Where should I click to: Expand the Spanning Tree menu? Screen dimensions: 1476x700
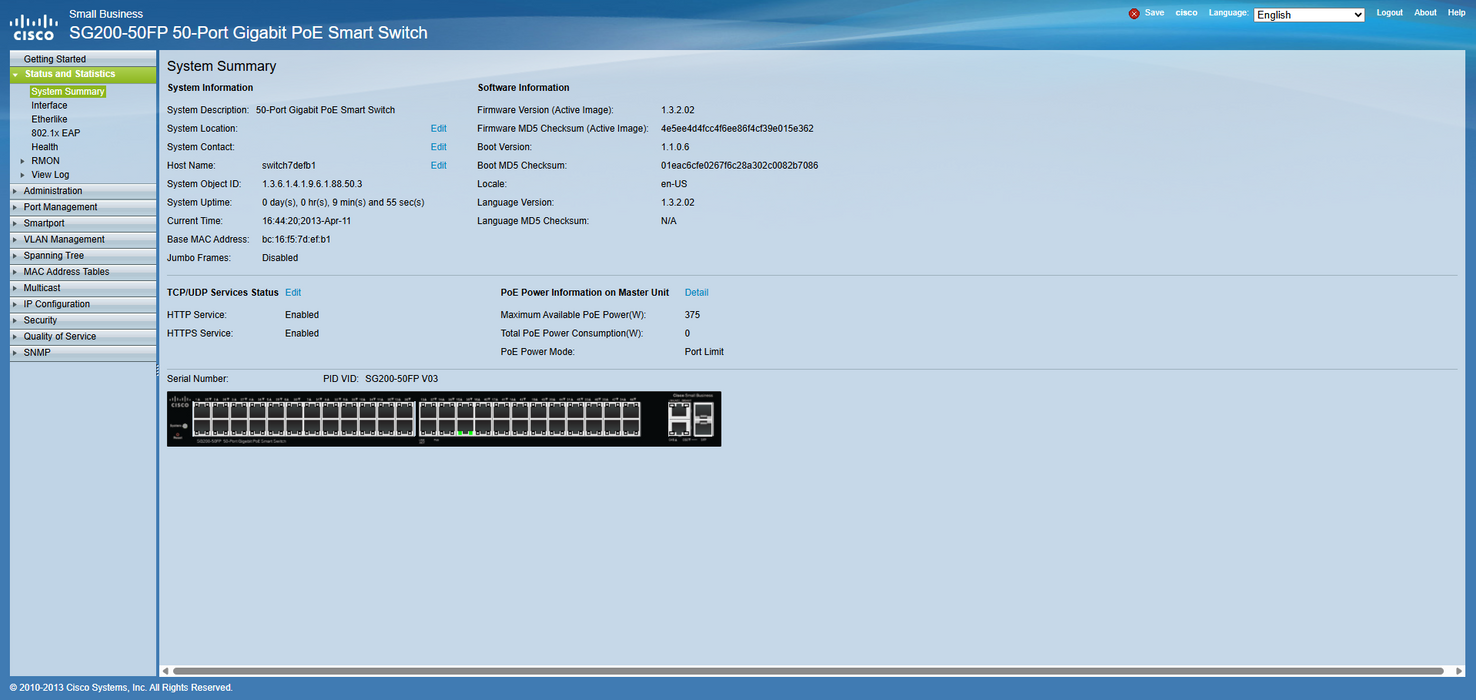(x=83, y=255)
